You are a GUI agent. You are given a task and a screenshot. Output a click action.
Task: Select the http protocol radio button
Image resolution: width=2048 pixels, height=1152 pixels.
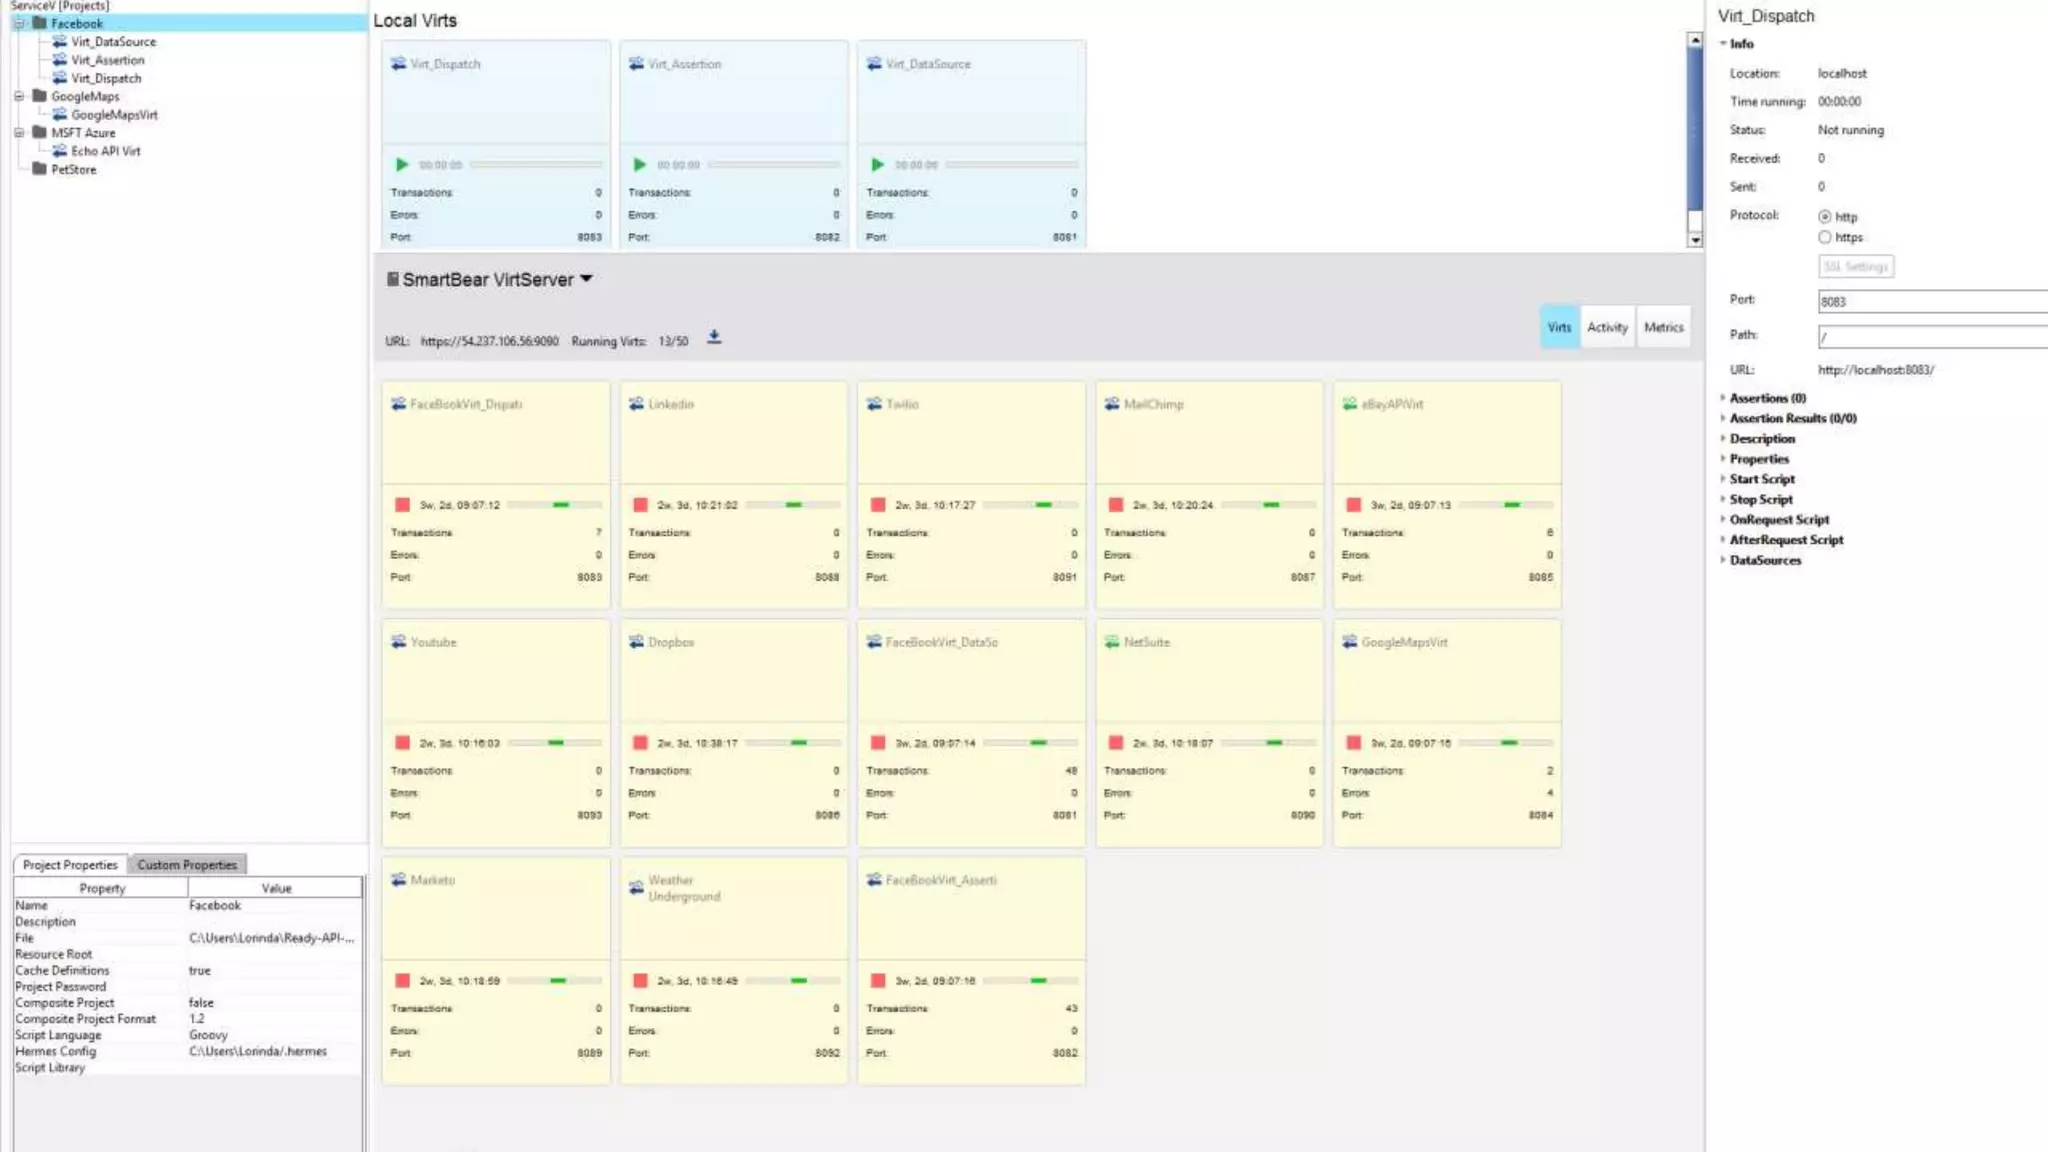pyautogui.click(x=1825, y=217)
